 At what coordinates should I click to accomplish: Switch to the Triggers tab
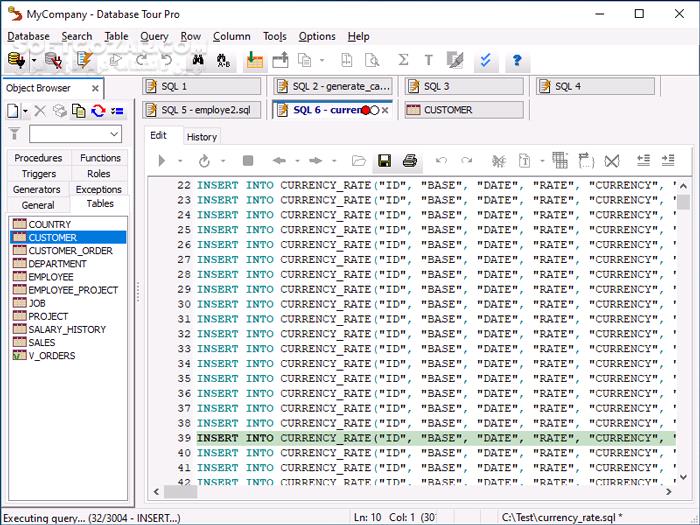click(39, 174)
